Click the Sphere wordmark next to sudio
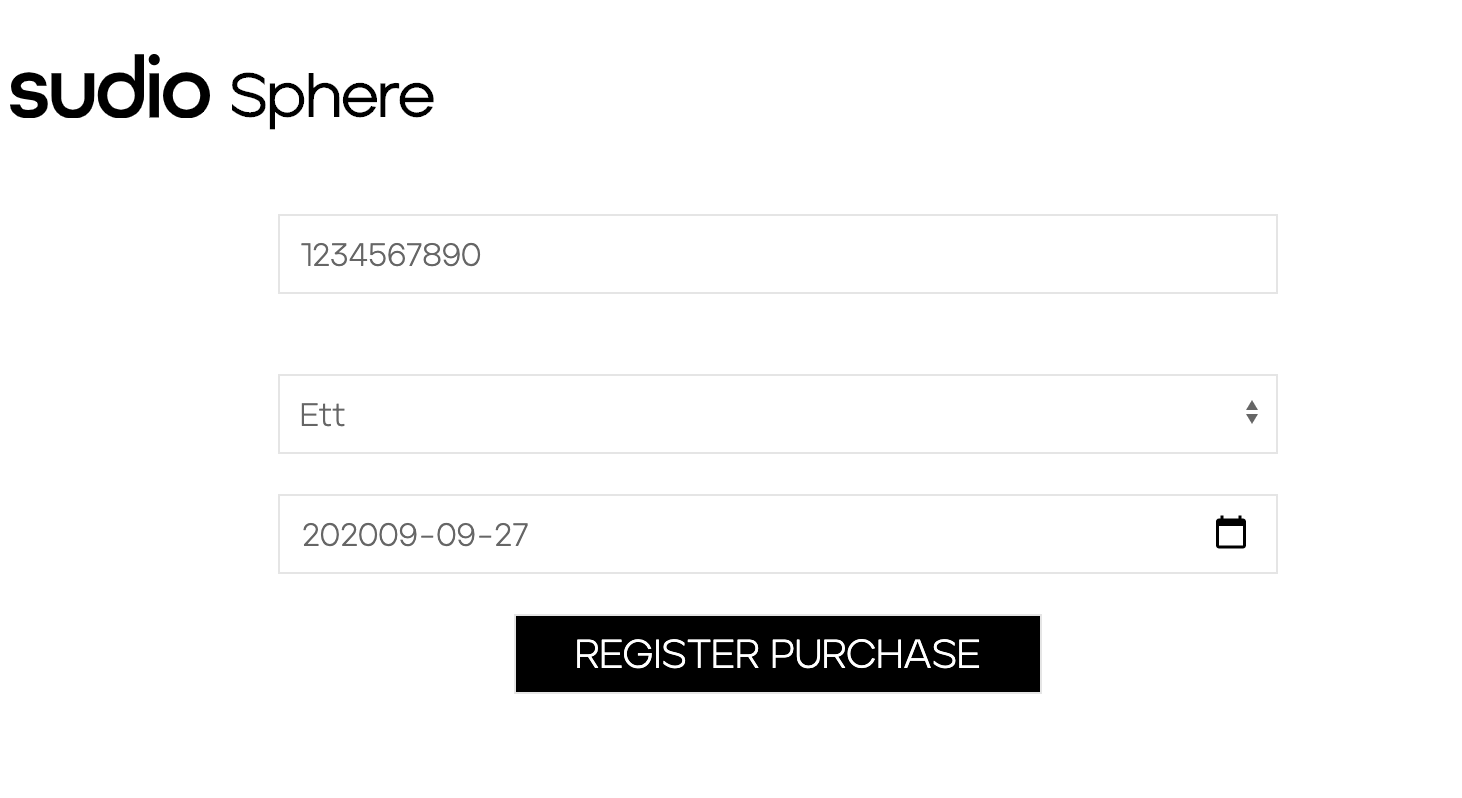This screenshot has height=798, width=1462. tap(332, 98)
